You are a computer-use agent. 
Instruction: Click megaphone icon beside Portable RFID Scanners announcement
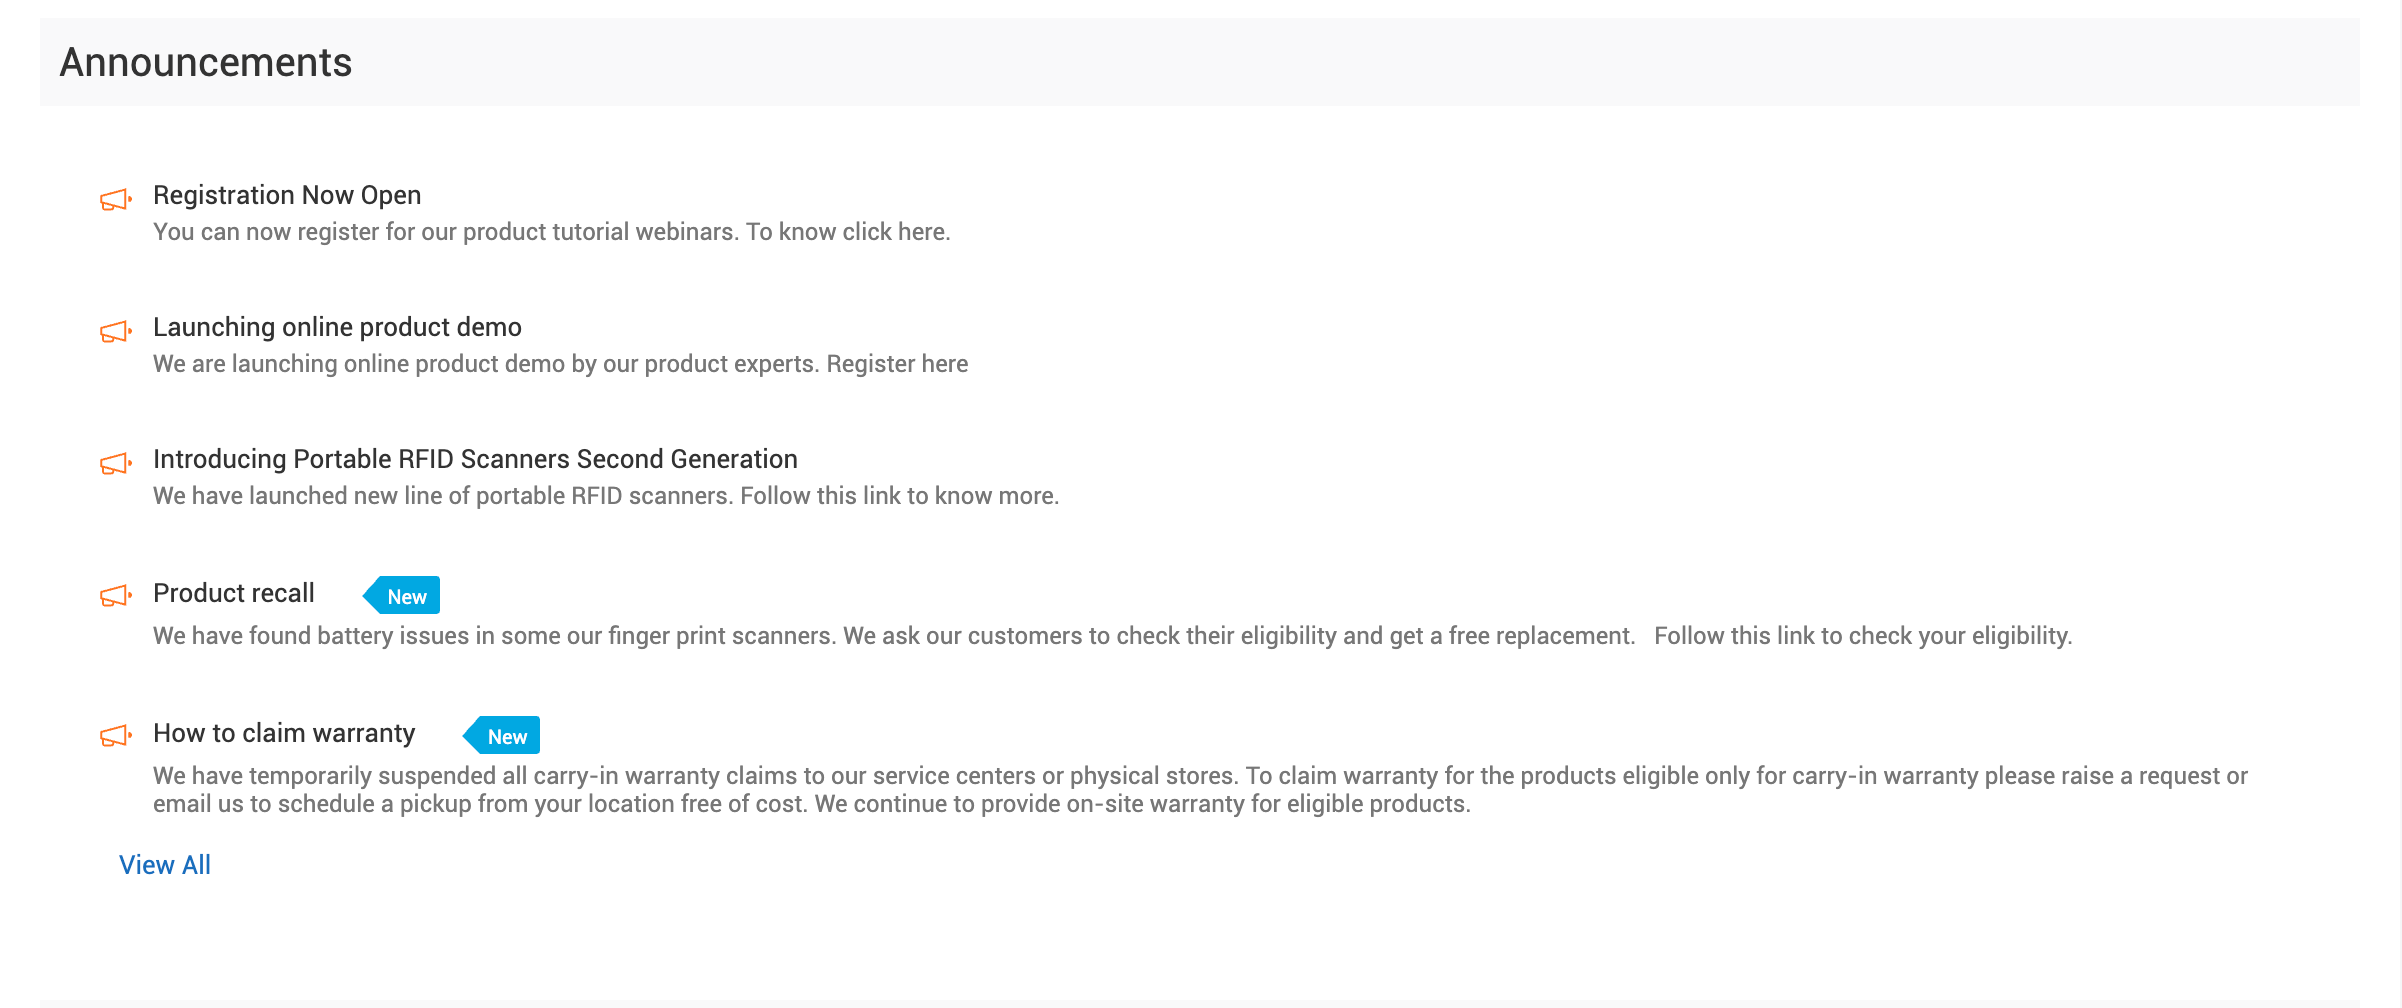[x=116, y=464]
